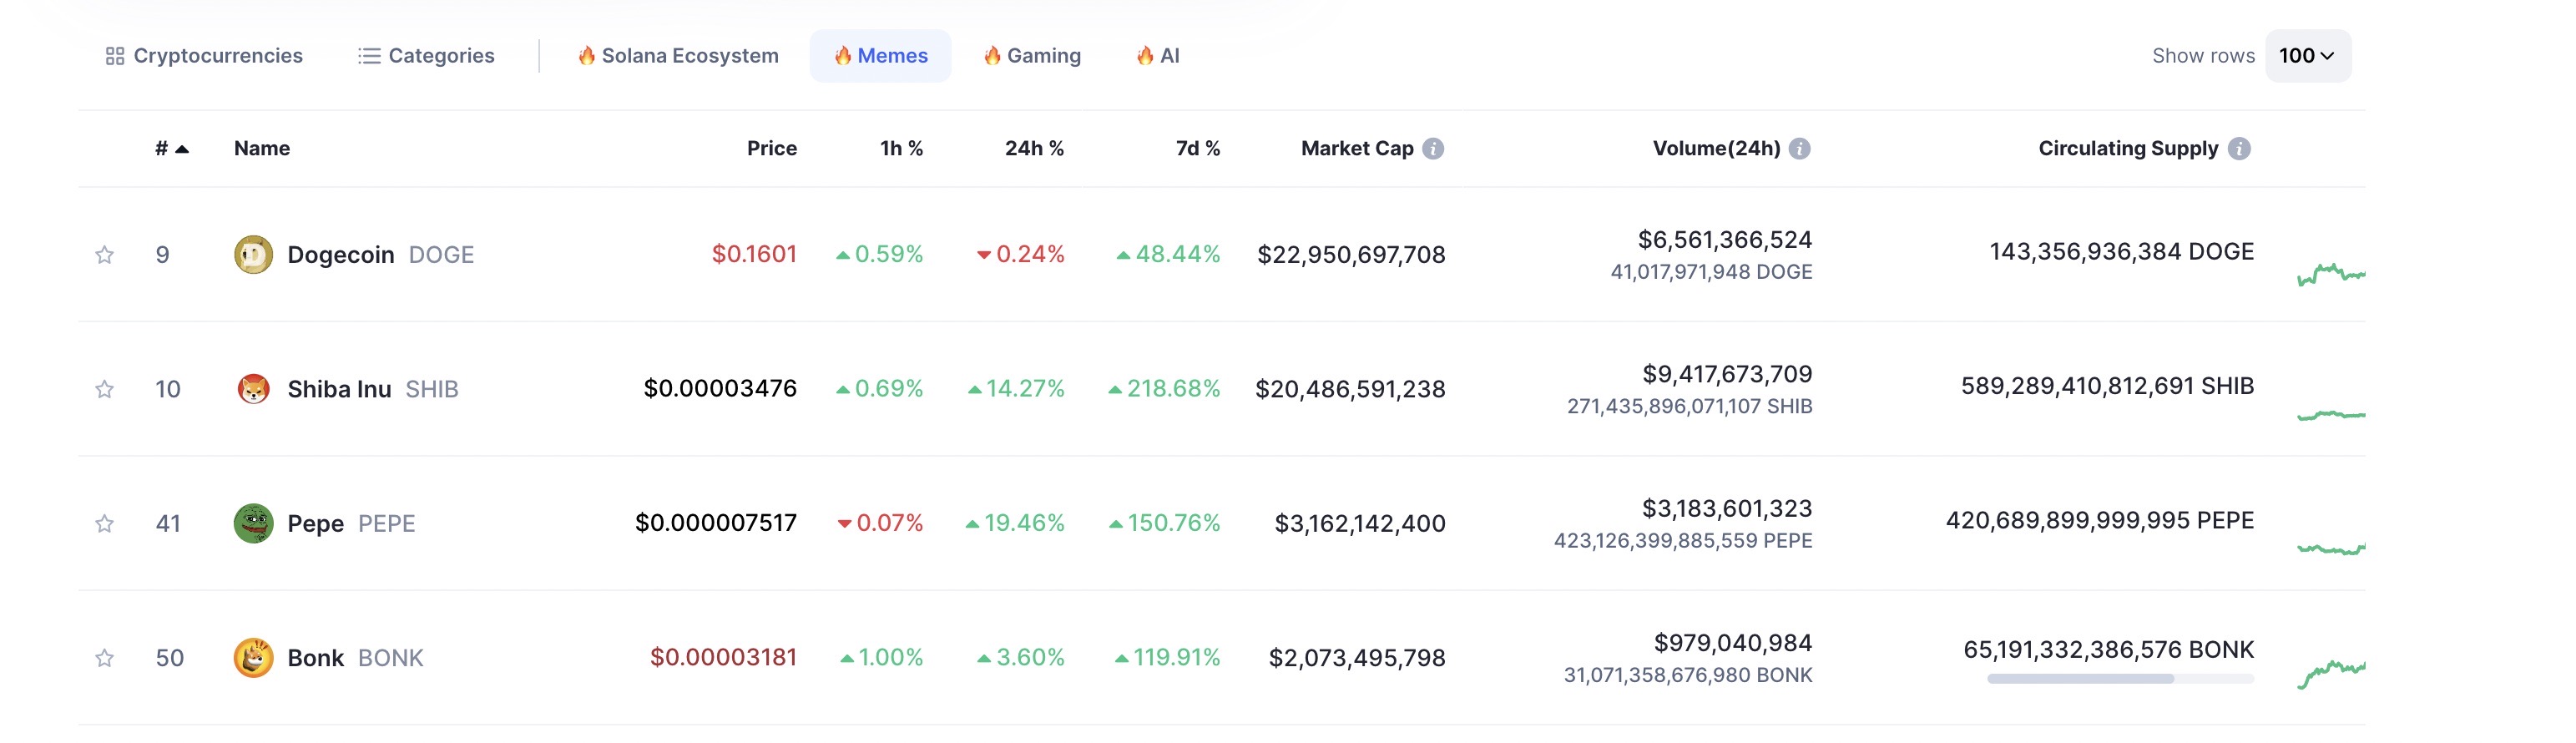Click the Pepe frog logo icon
Viewport: 2576px width, 743px height.
tap(253, 523)
